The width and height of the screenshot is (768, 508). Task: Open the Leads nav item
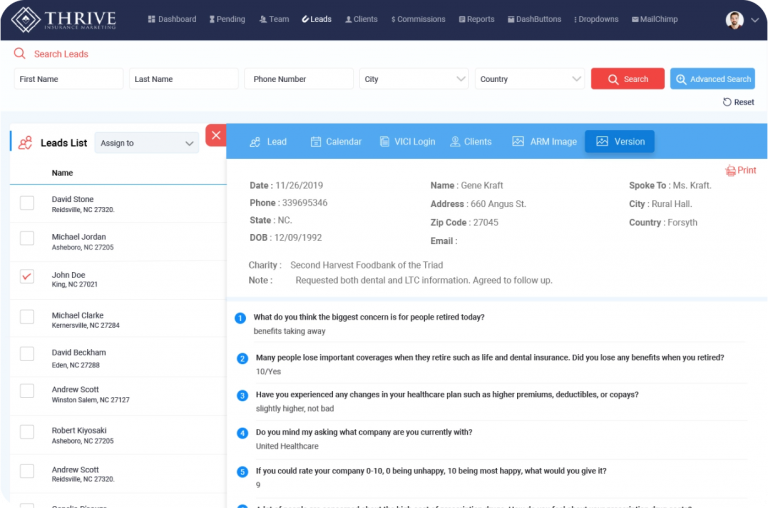[316, 19]
